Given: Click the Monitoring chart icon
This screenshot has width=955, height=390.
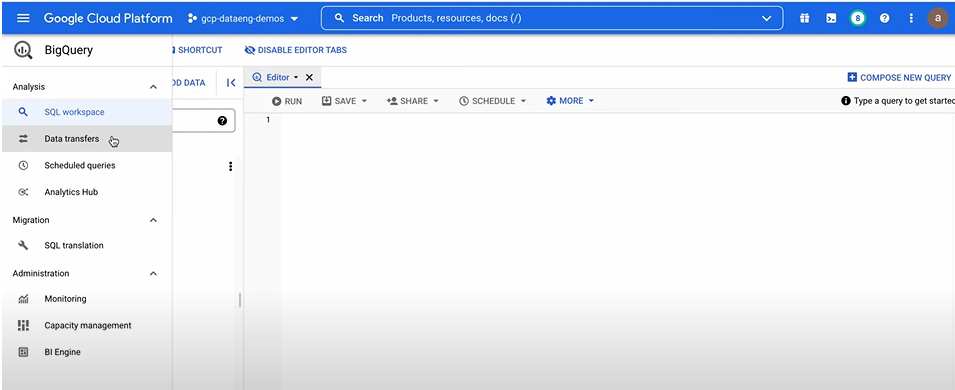Looking at the screenshot, I should [x=23, y=299].
